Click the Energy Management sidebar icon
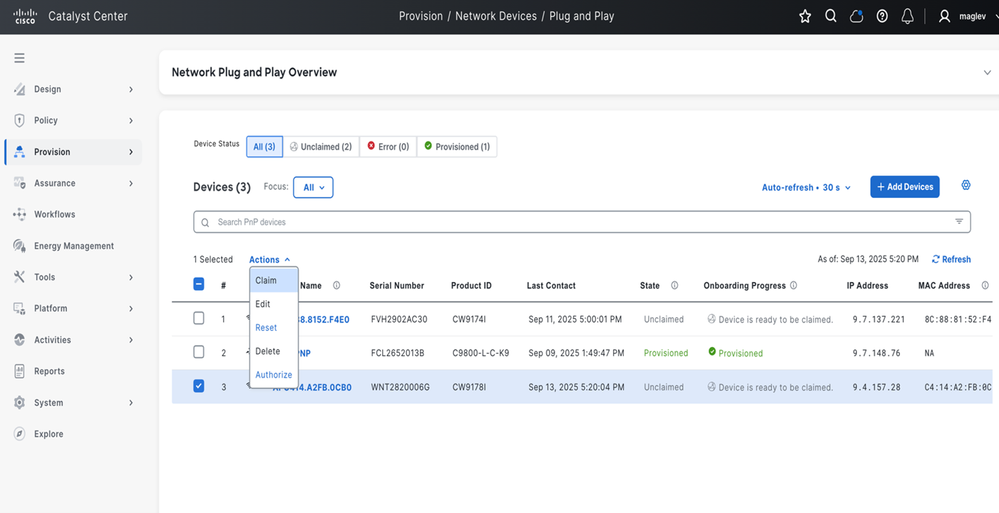Image resolution: width=999 pixels, height=513 pixels. pyautogui.click(x=19, y=246)
